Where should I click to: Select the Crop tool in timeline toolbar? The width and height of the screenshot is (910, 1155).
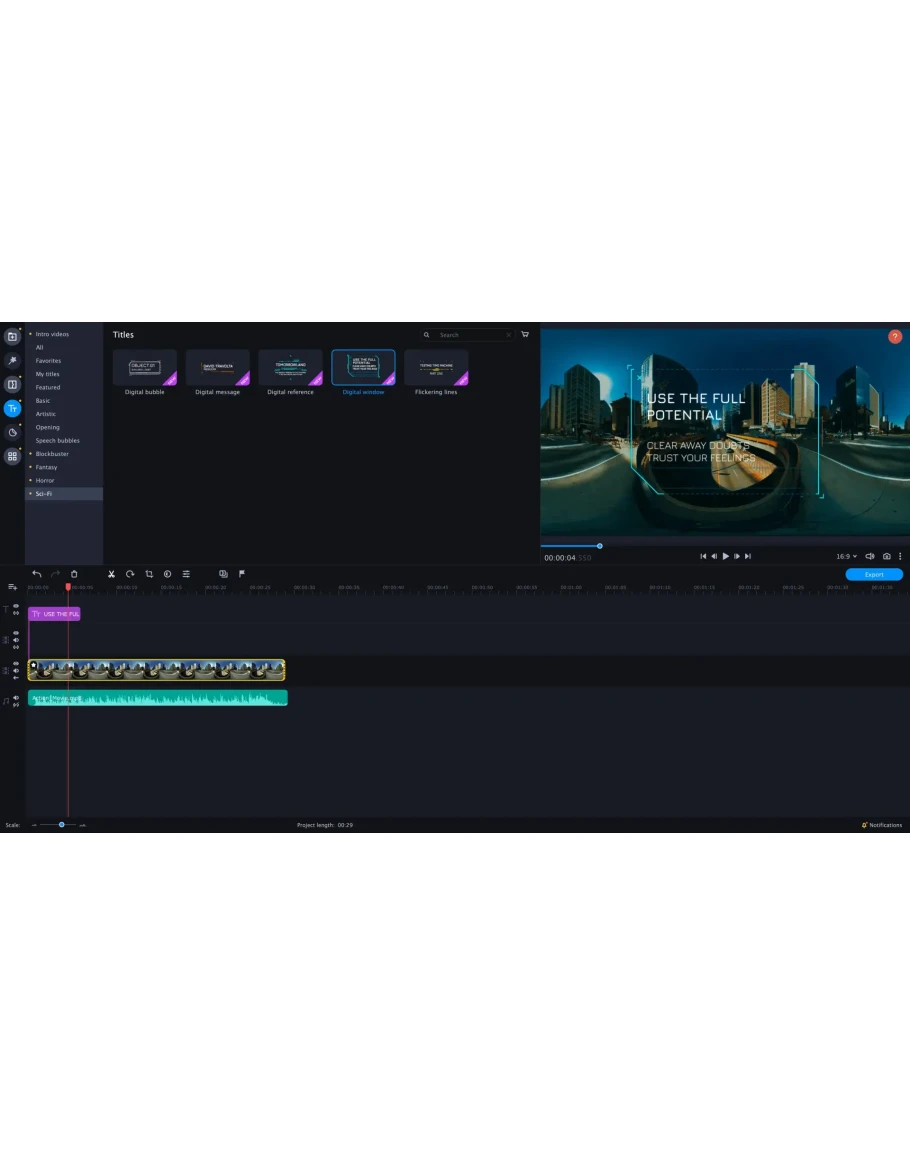pyautogui.click(x=149, y=574)
